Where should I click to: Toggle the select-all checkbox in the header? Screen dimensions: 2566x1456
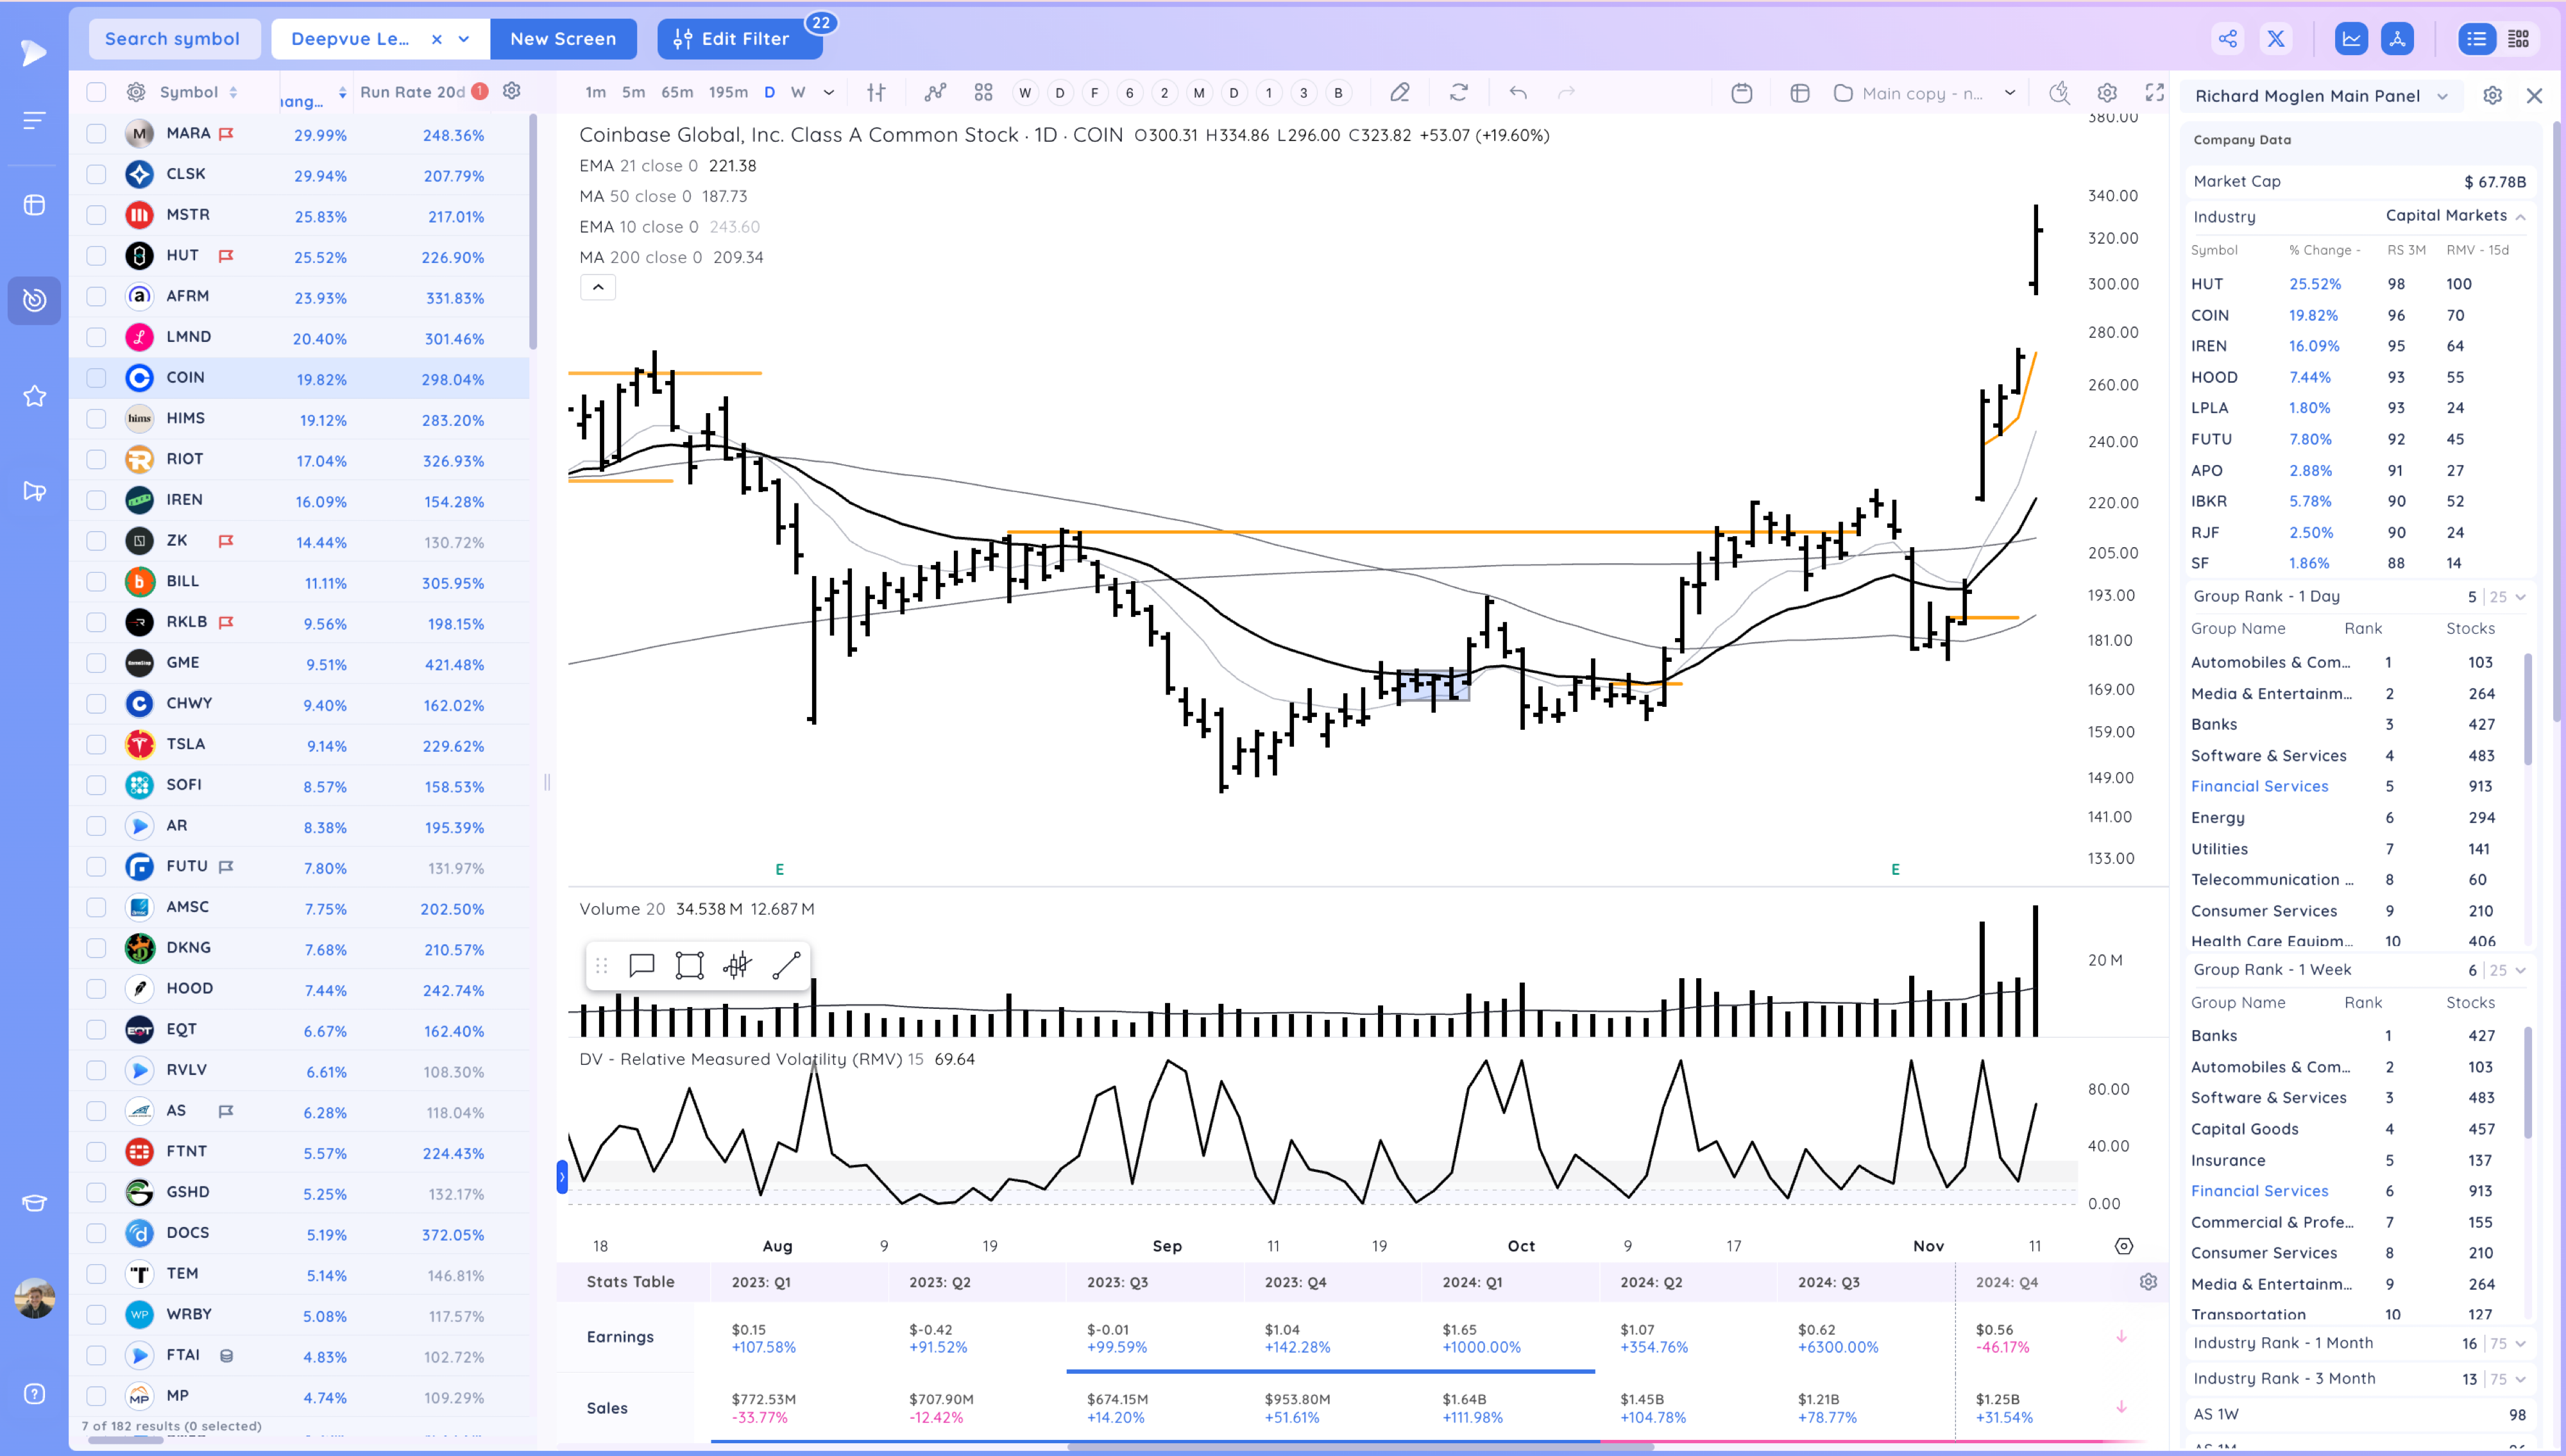[x=96, y=92]
